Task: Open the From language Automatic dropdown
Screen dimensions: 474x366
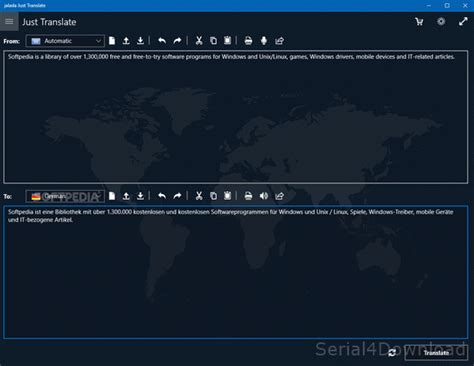Action: [65, 41]
